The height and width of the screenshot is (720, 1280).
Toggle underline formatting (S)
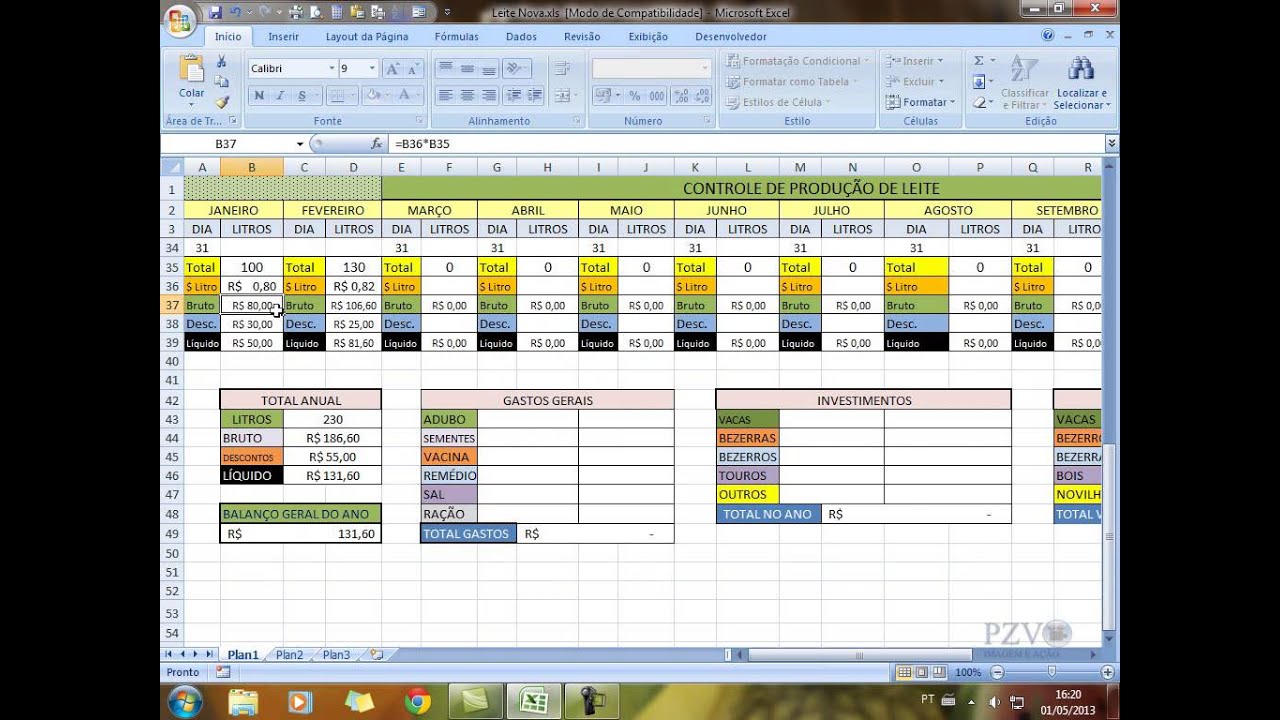pos(302,96)
